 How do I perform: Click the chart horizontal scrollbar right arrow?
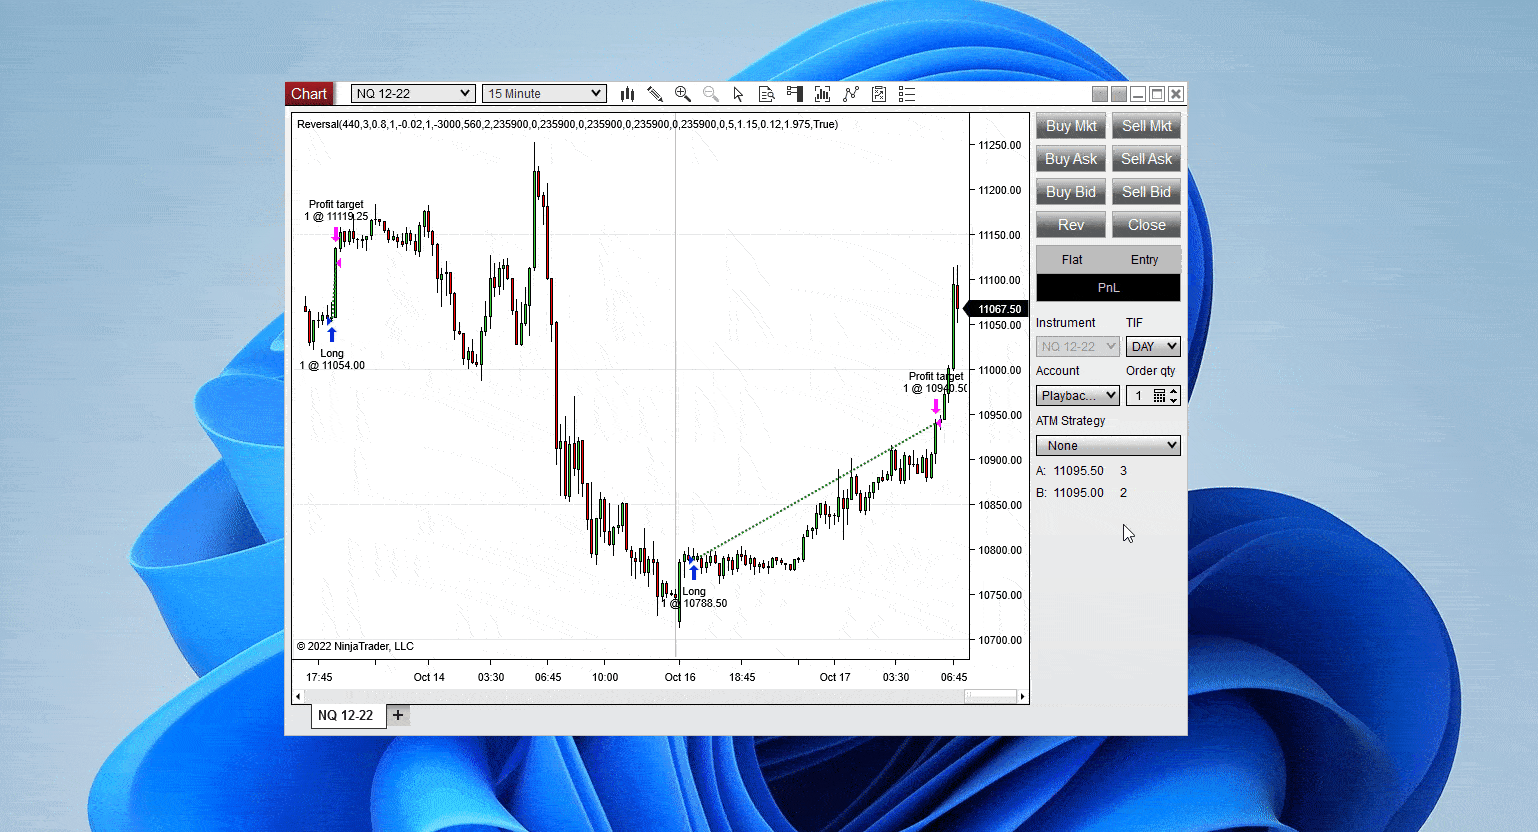(1022, 696)
